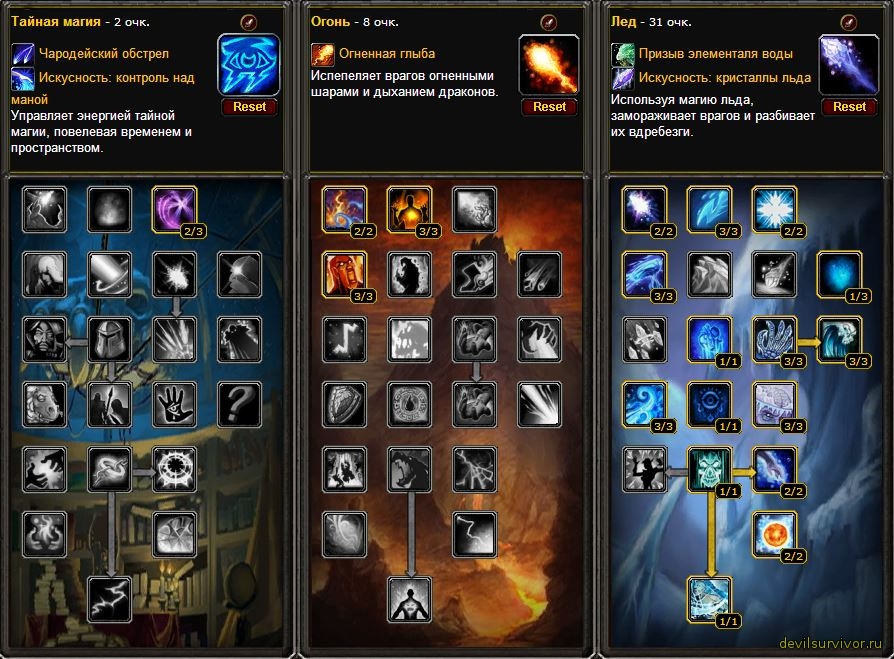Screen dimensions: 894x659
Task: Open the Огненная глыба spell link
Action: [387, 54]
